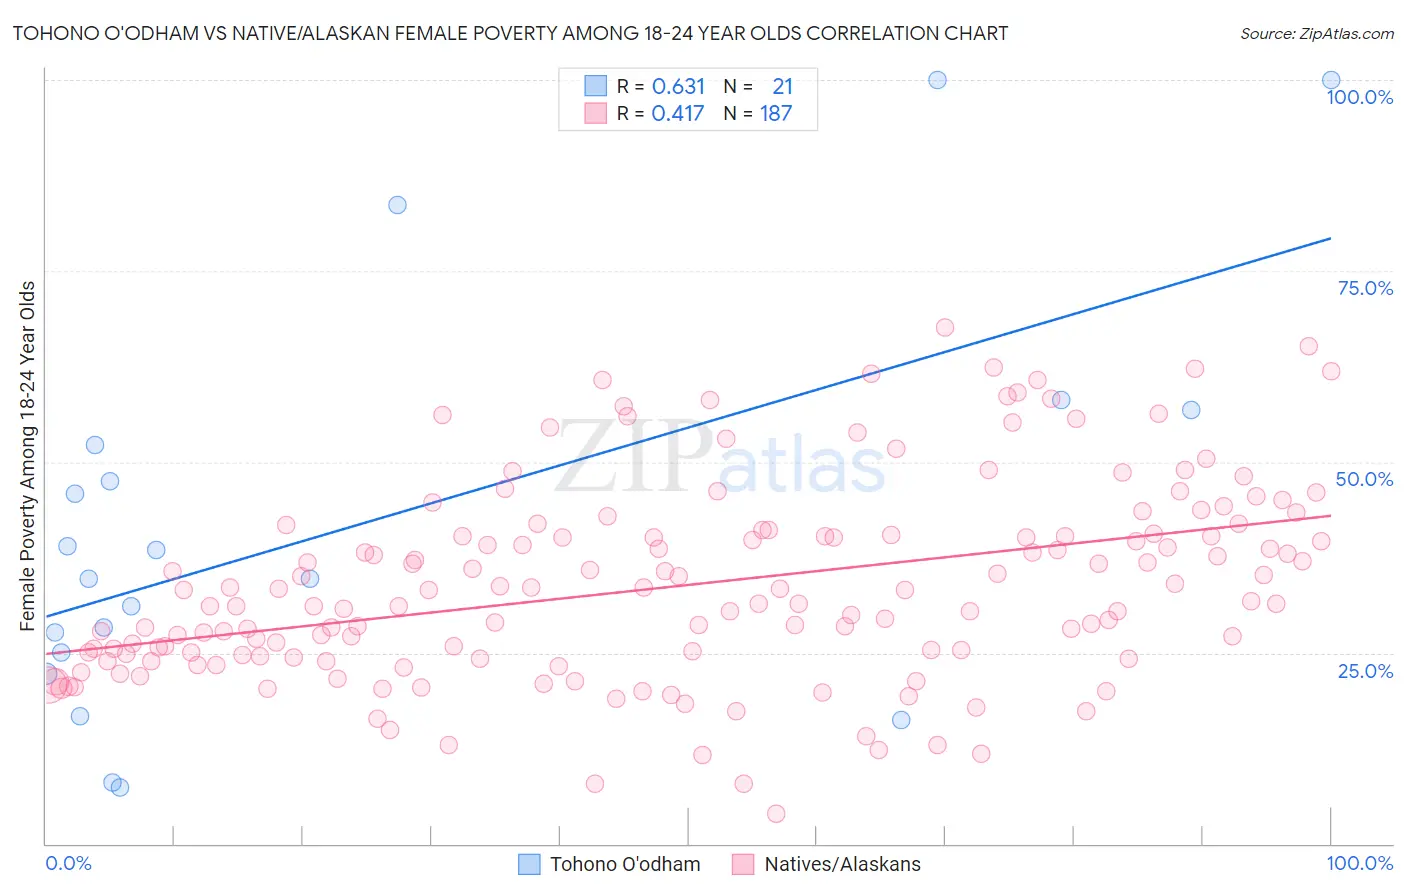Click the lowest pink data point near bottom

pos(776,814)
